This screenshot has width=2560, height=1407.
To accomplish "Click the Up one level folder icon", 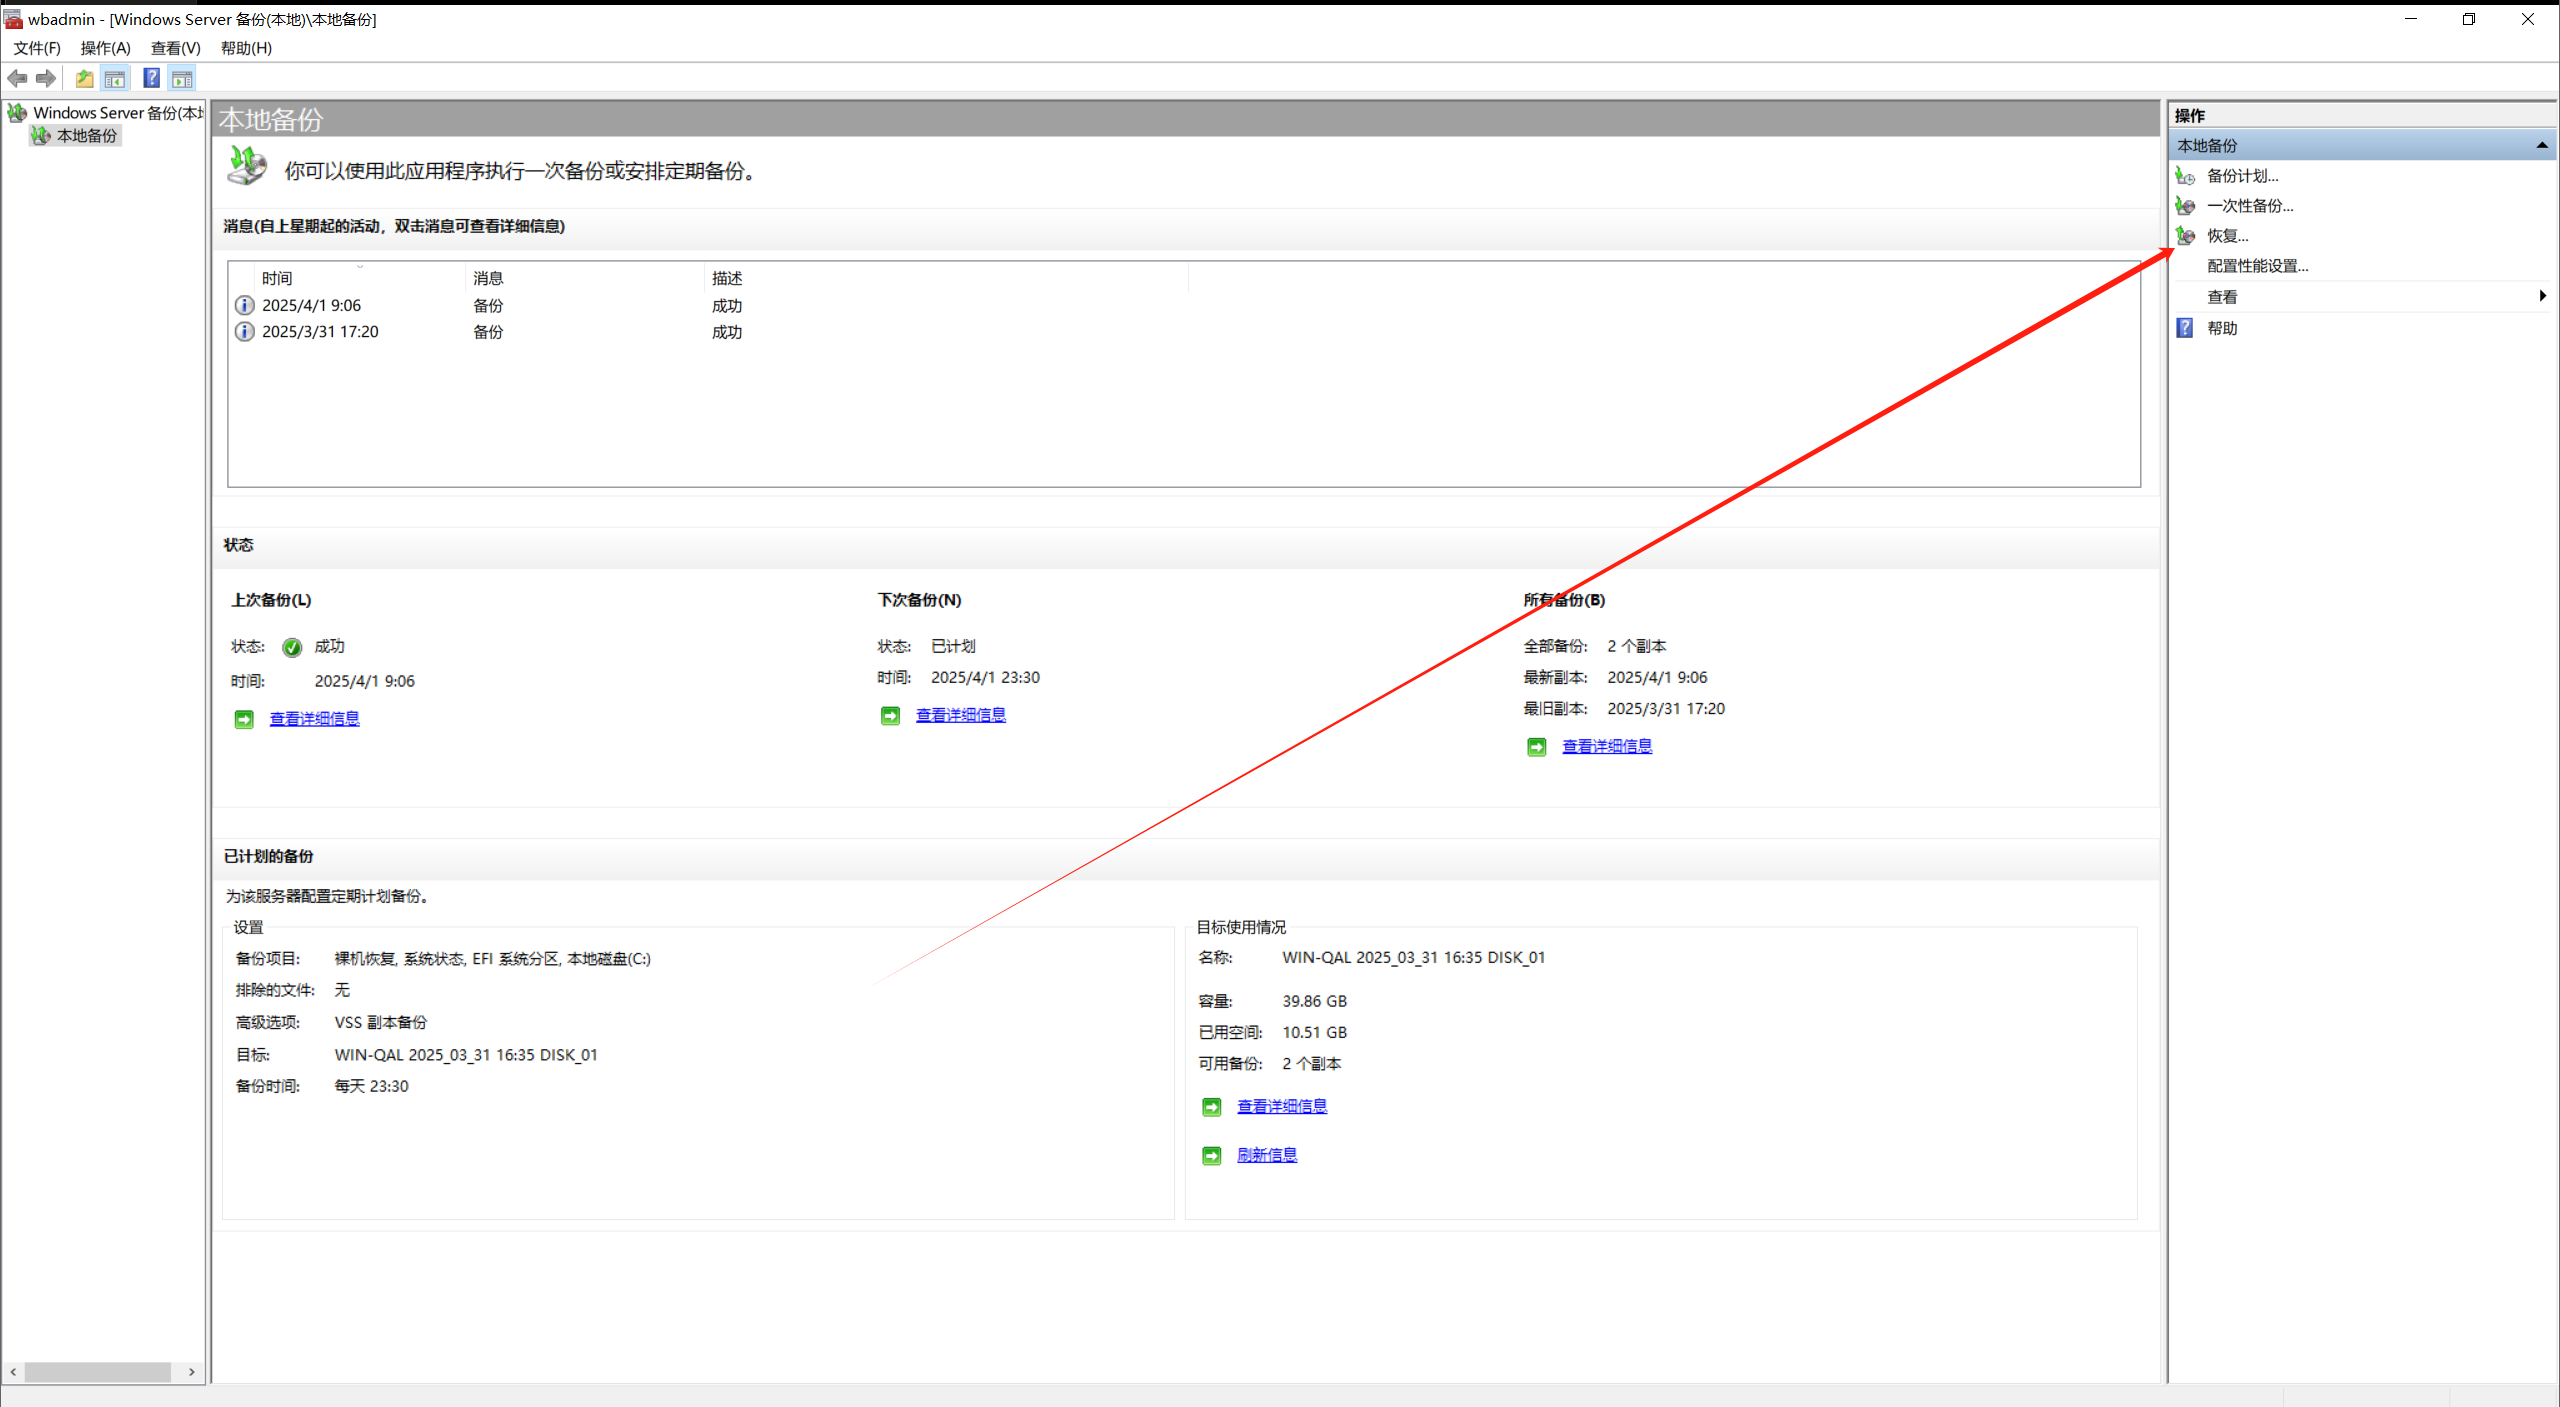I will point(84,78).
